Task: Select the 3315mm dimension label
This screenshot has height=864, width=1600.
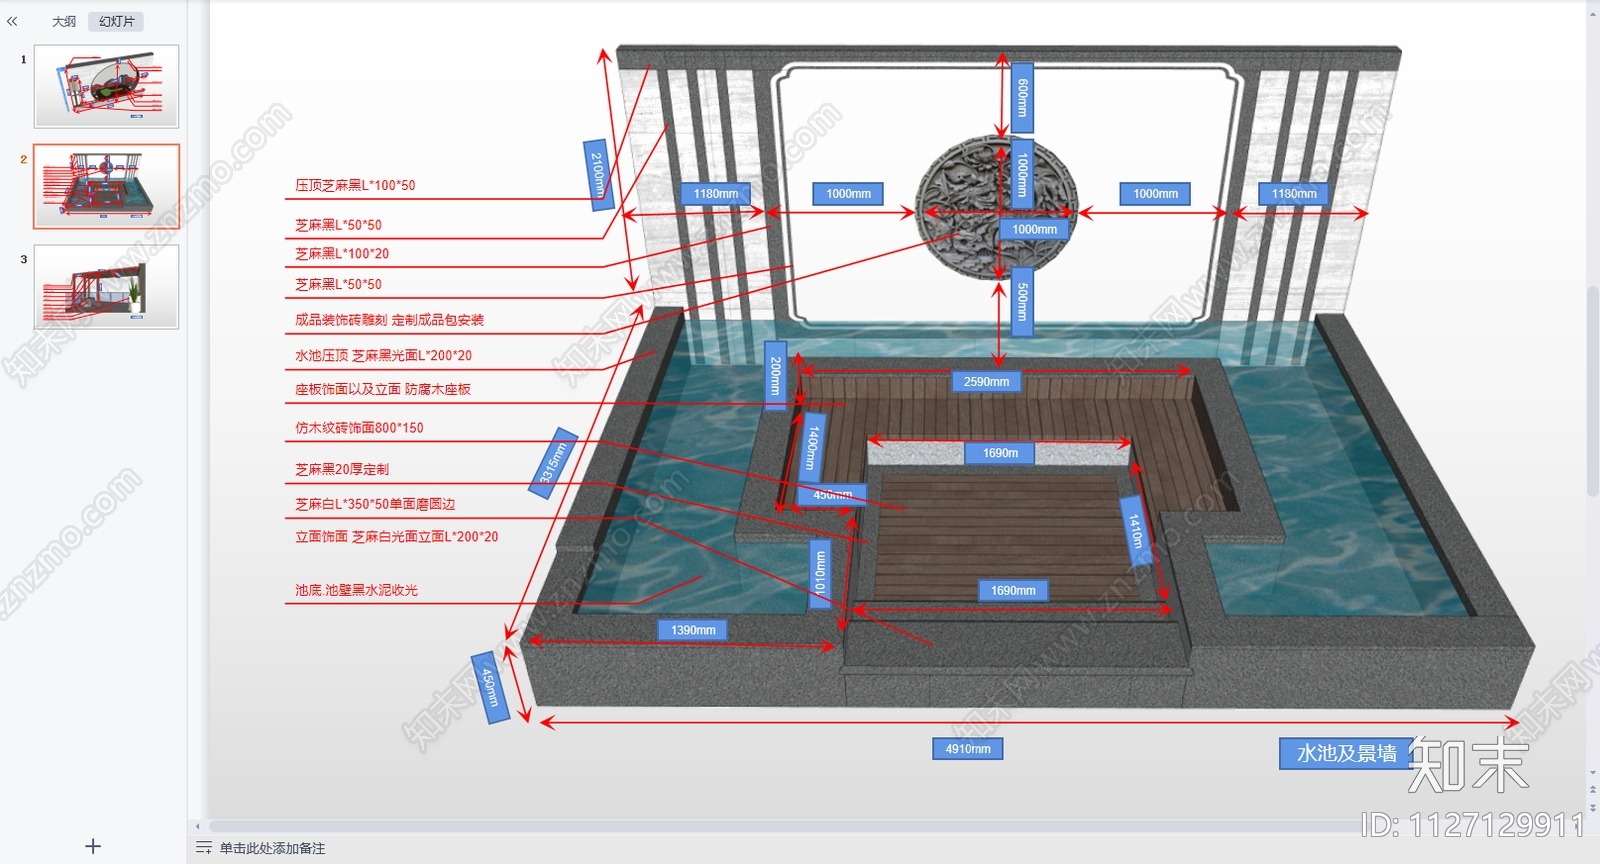Action: point(553,463)
